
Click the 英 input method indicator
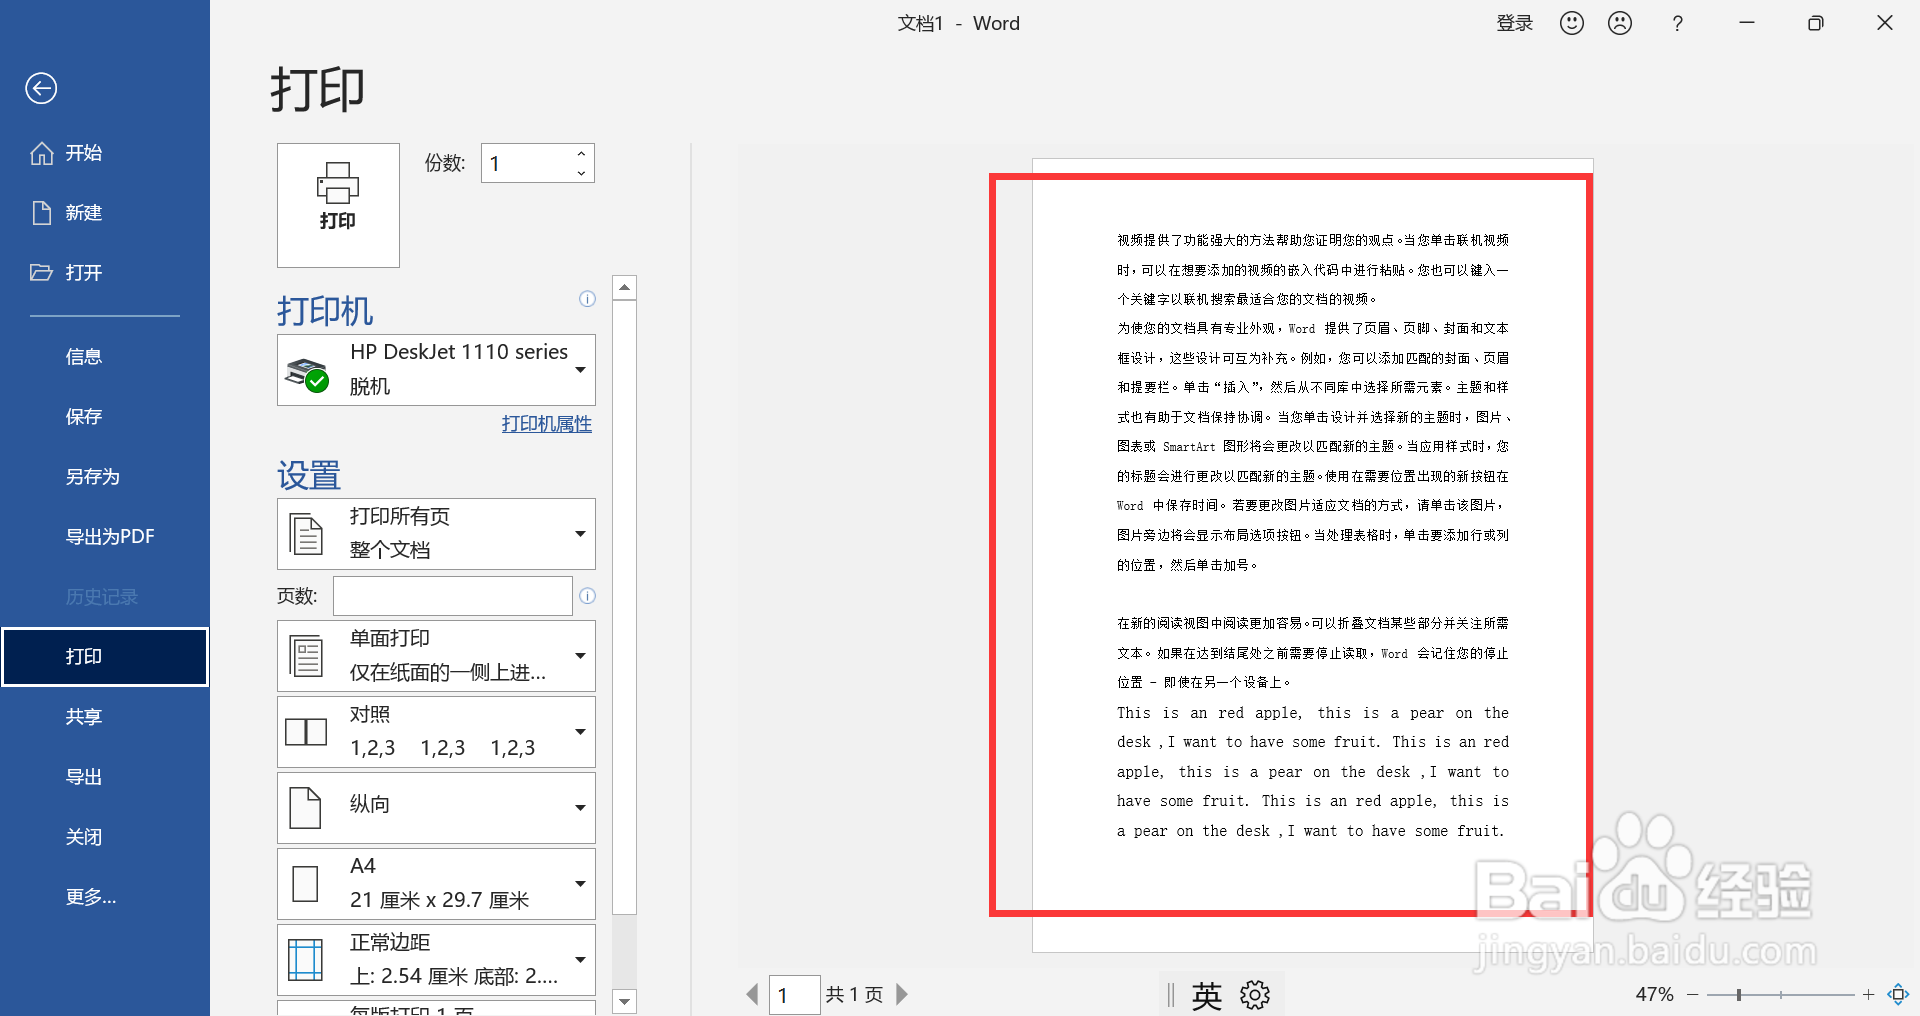[x=1207, y=995]
